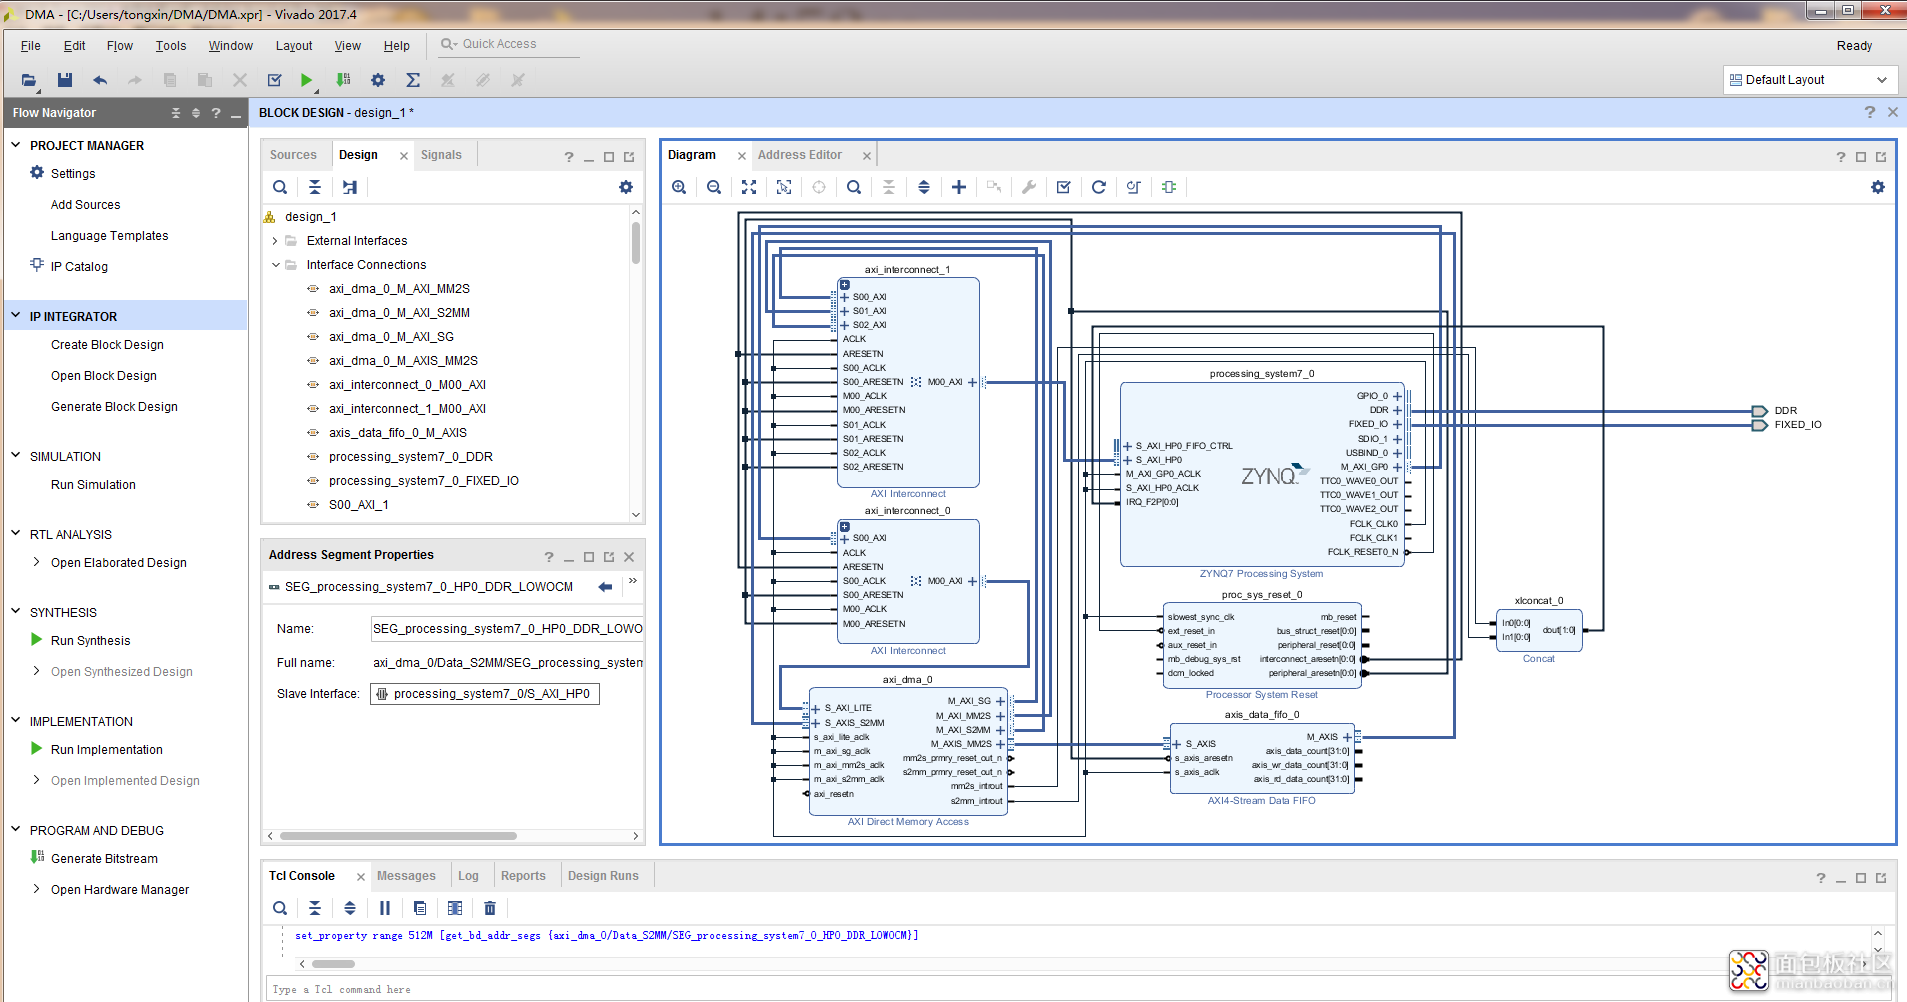Open settings gear in the main toolbar
The image size is (1907, 1002).
378,80
